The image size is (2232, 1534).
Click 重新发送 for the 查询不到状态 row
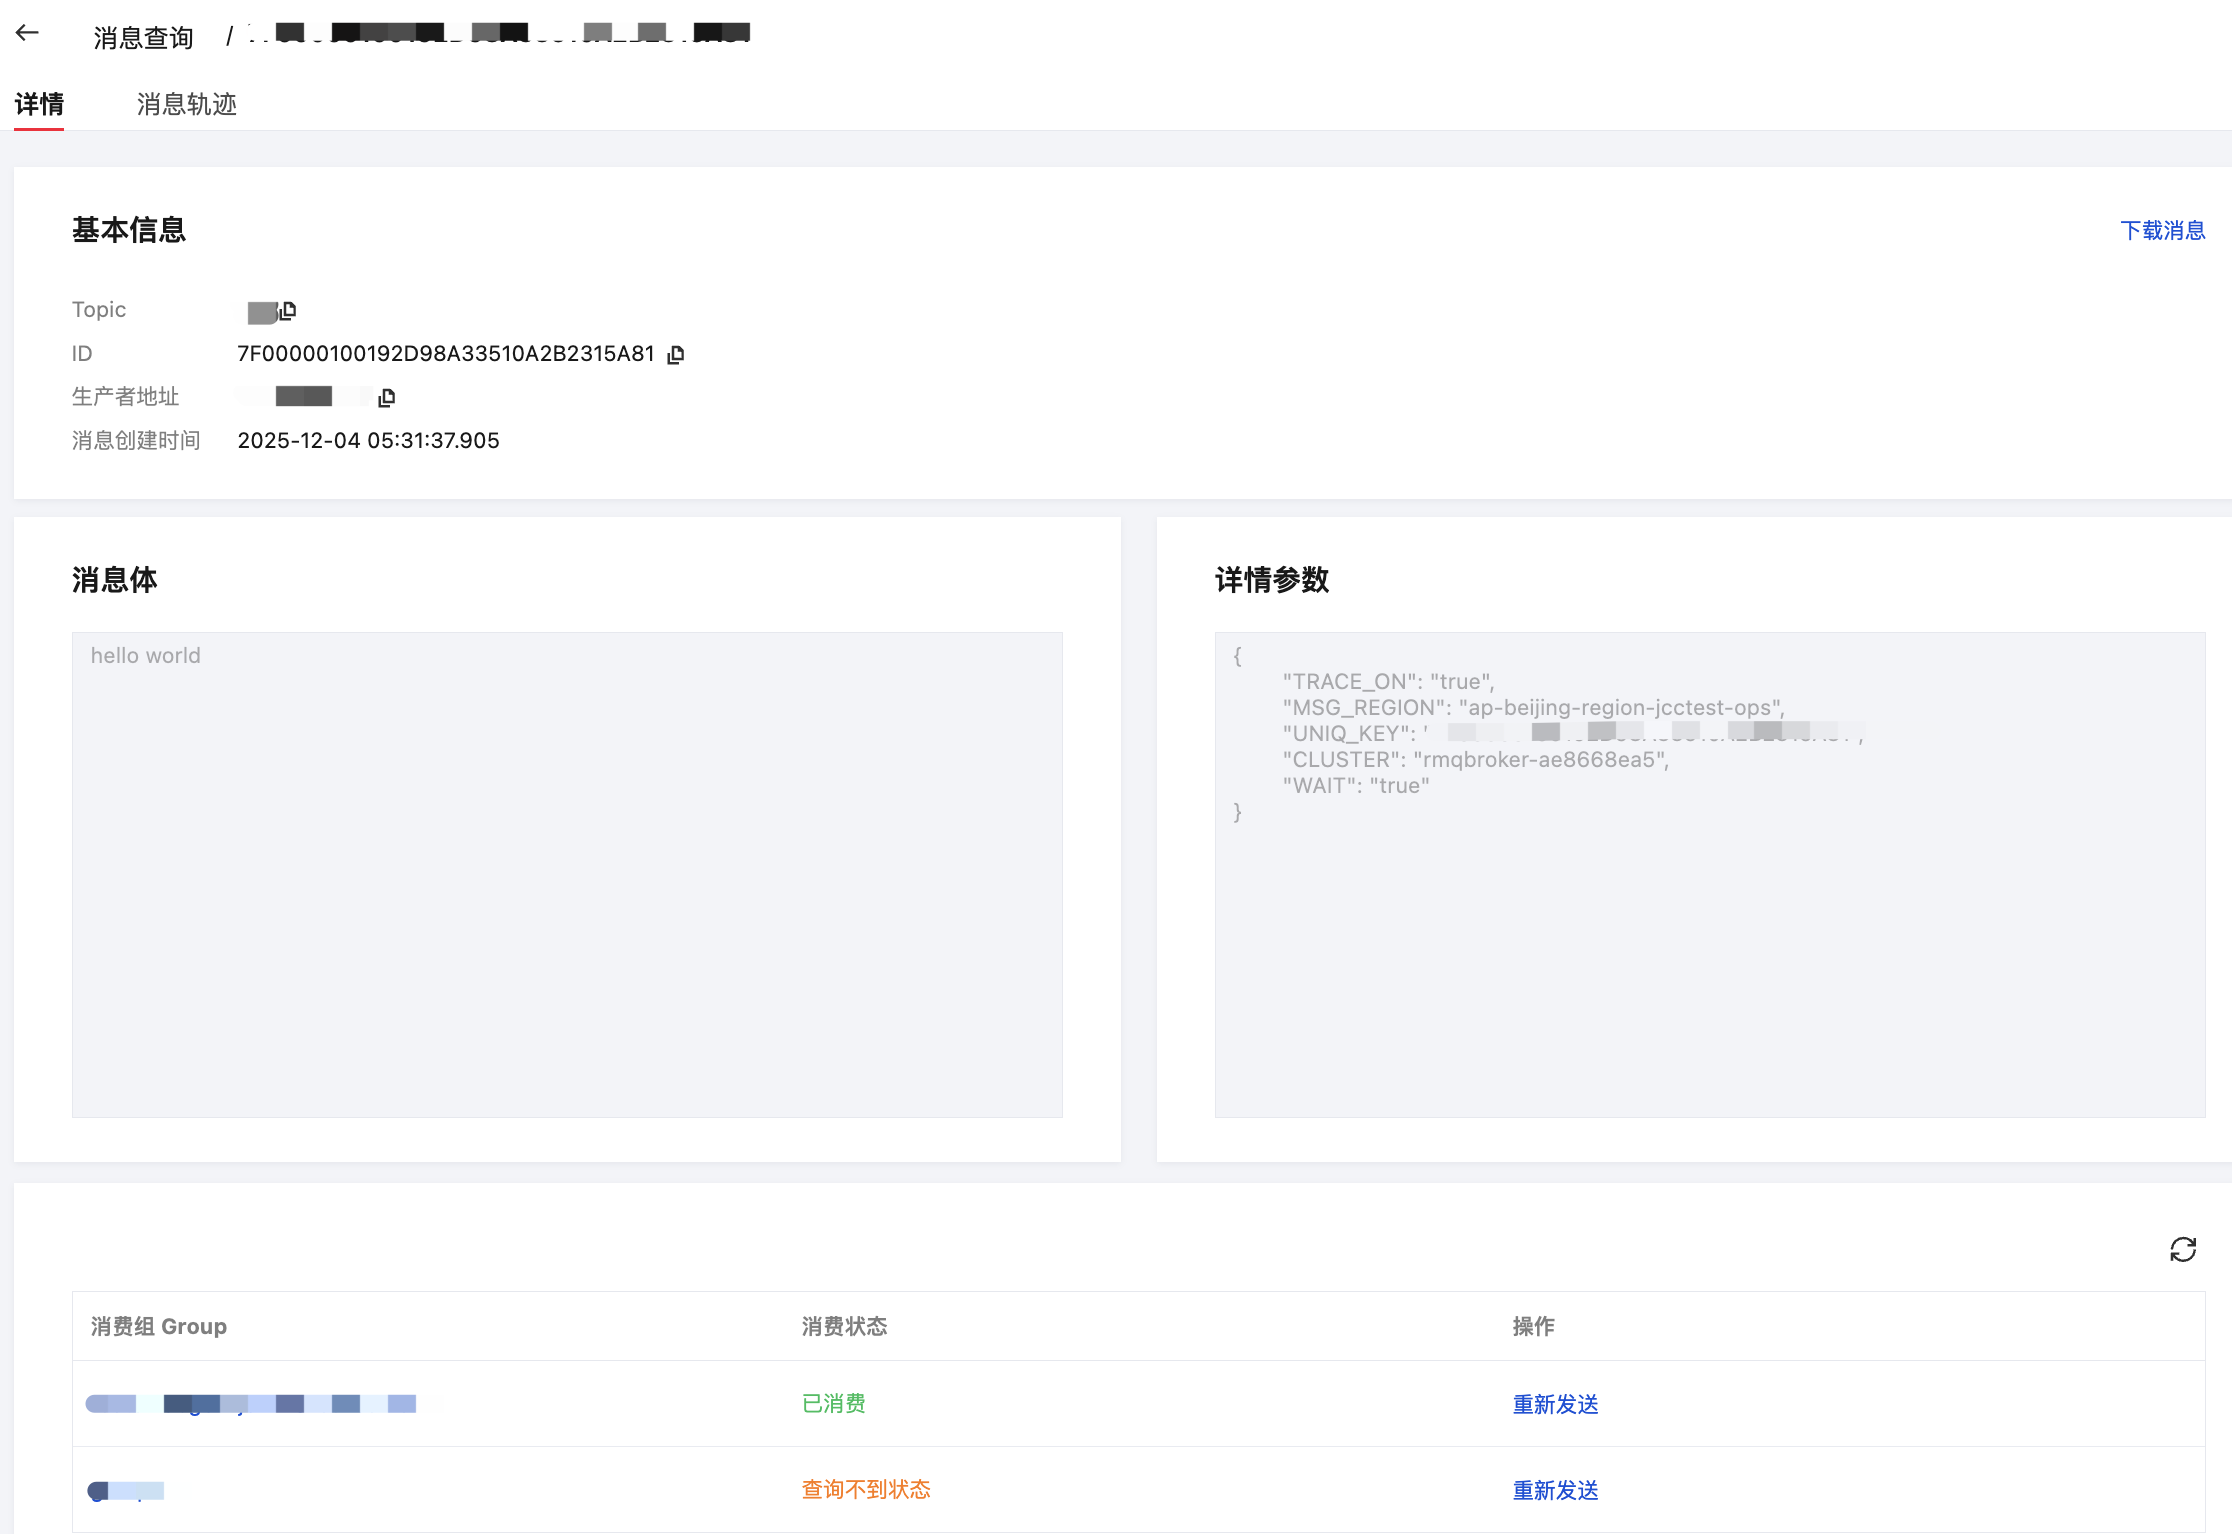coord(1555,1490)
